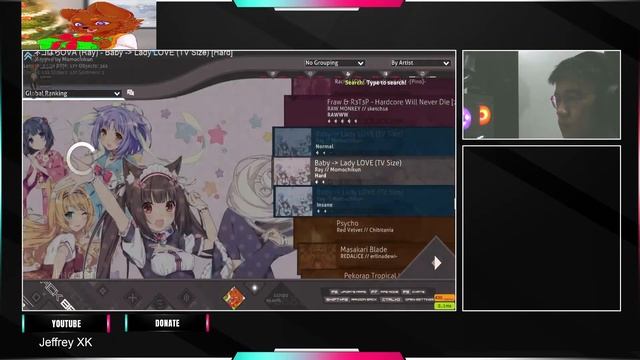
Task: Click the Normal difficulty thumbnail image
Action: 293,142
